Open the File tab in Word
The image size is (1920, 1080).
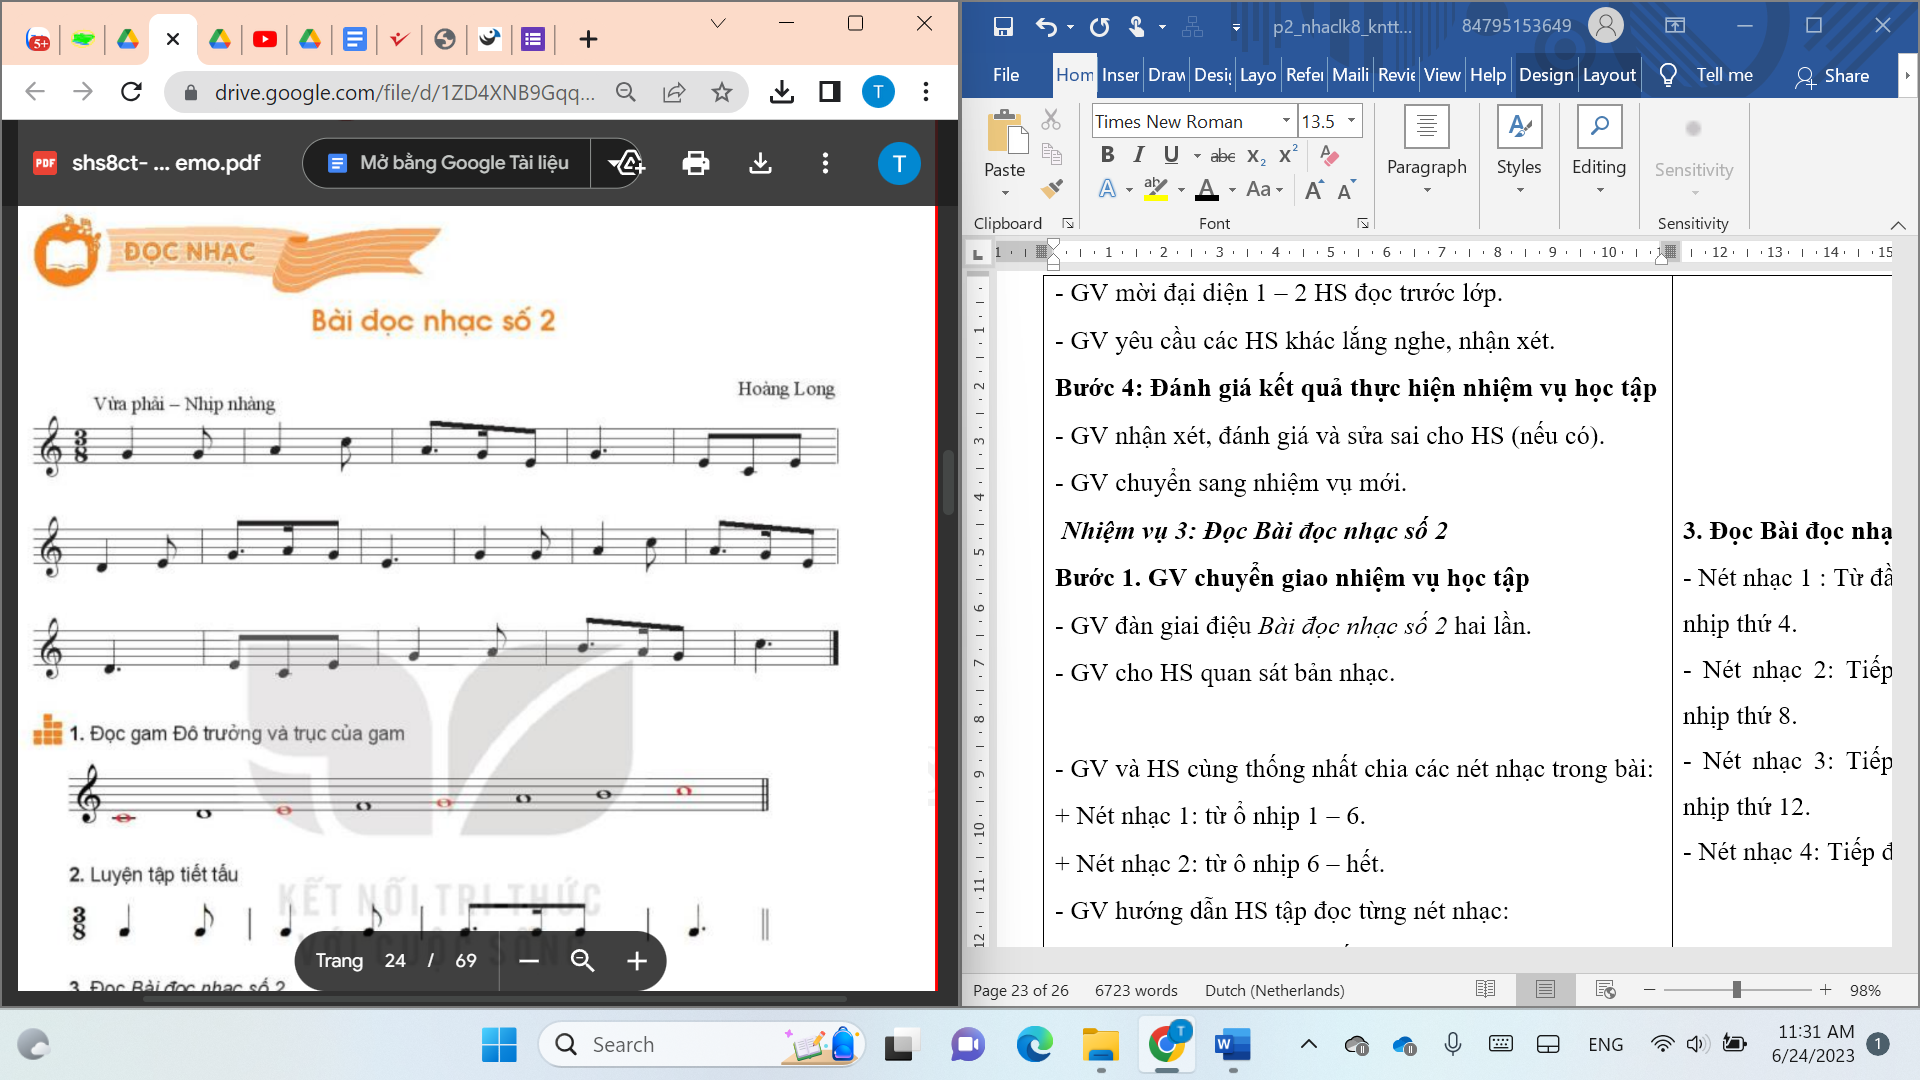click(1006, 75)
